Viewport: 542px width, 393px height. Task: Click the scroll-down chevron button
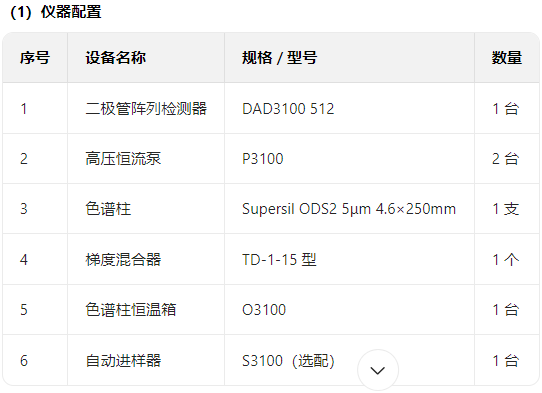pos(377,370)
